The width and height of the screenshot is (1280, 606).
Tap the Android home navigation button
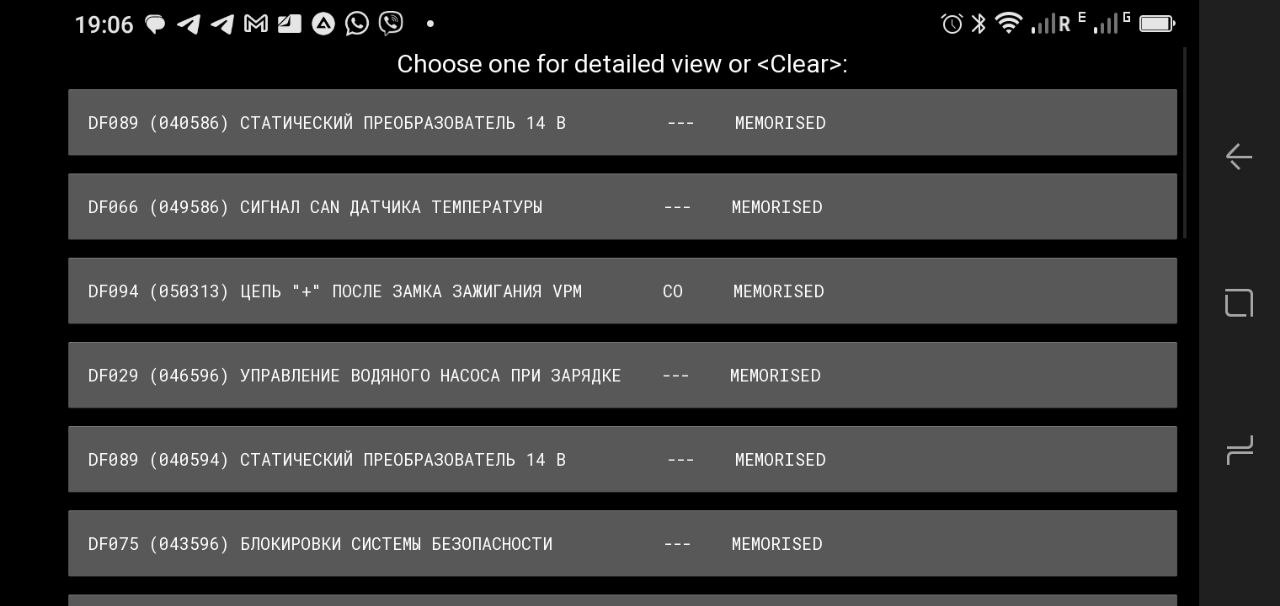coord(1239,303)
